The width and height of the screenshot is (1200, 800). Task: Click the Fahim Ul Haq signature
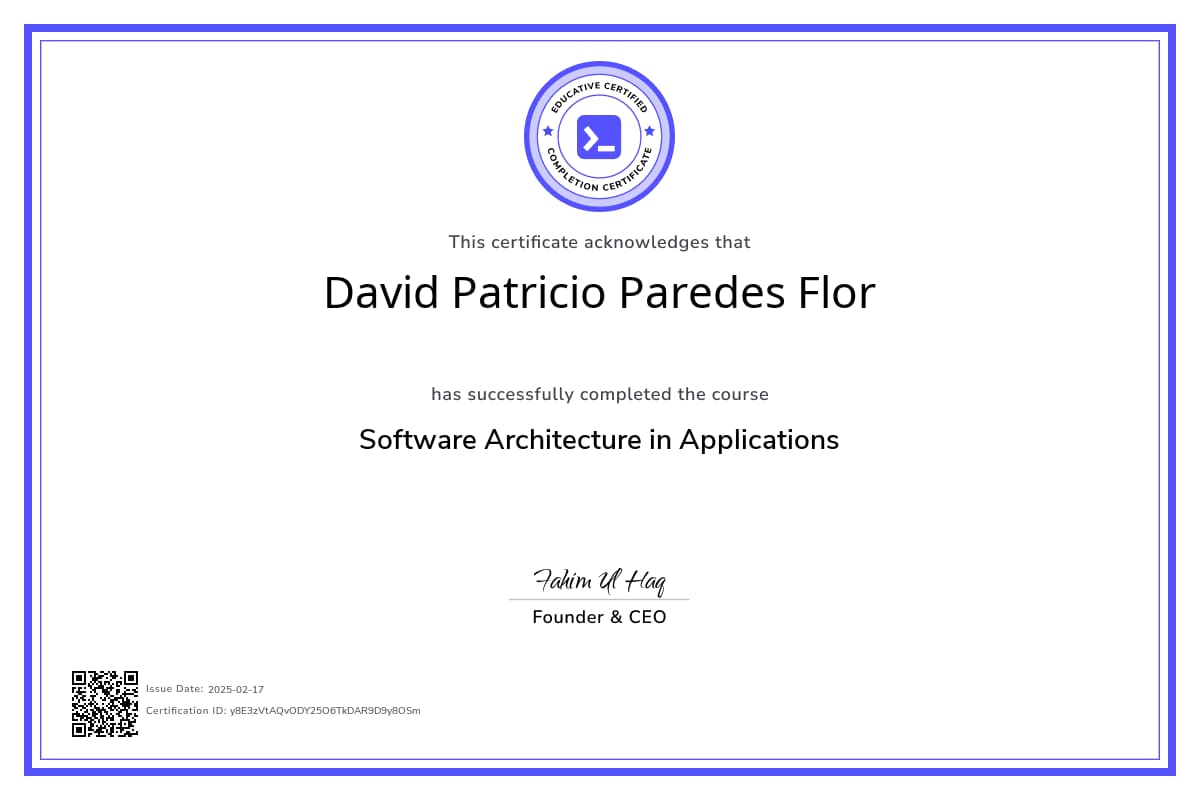tap(599, 581)
